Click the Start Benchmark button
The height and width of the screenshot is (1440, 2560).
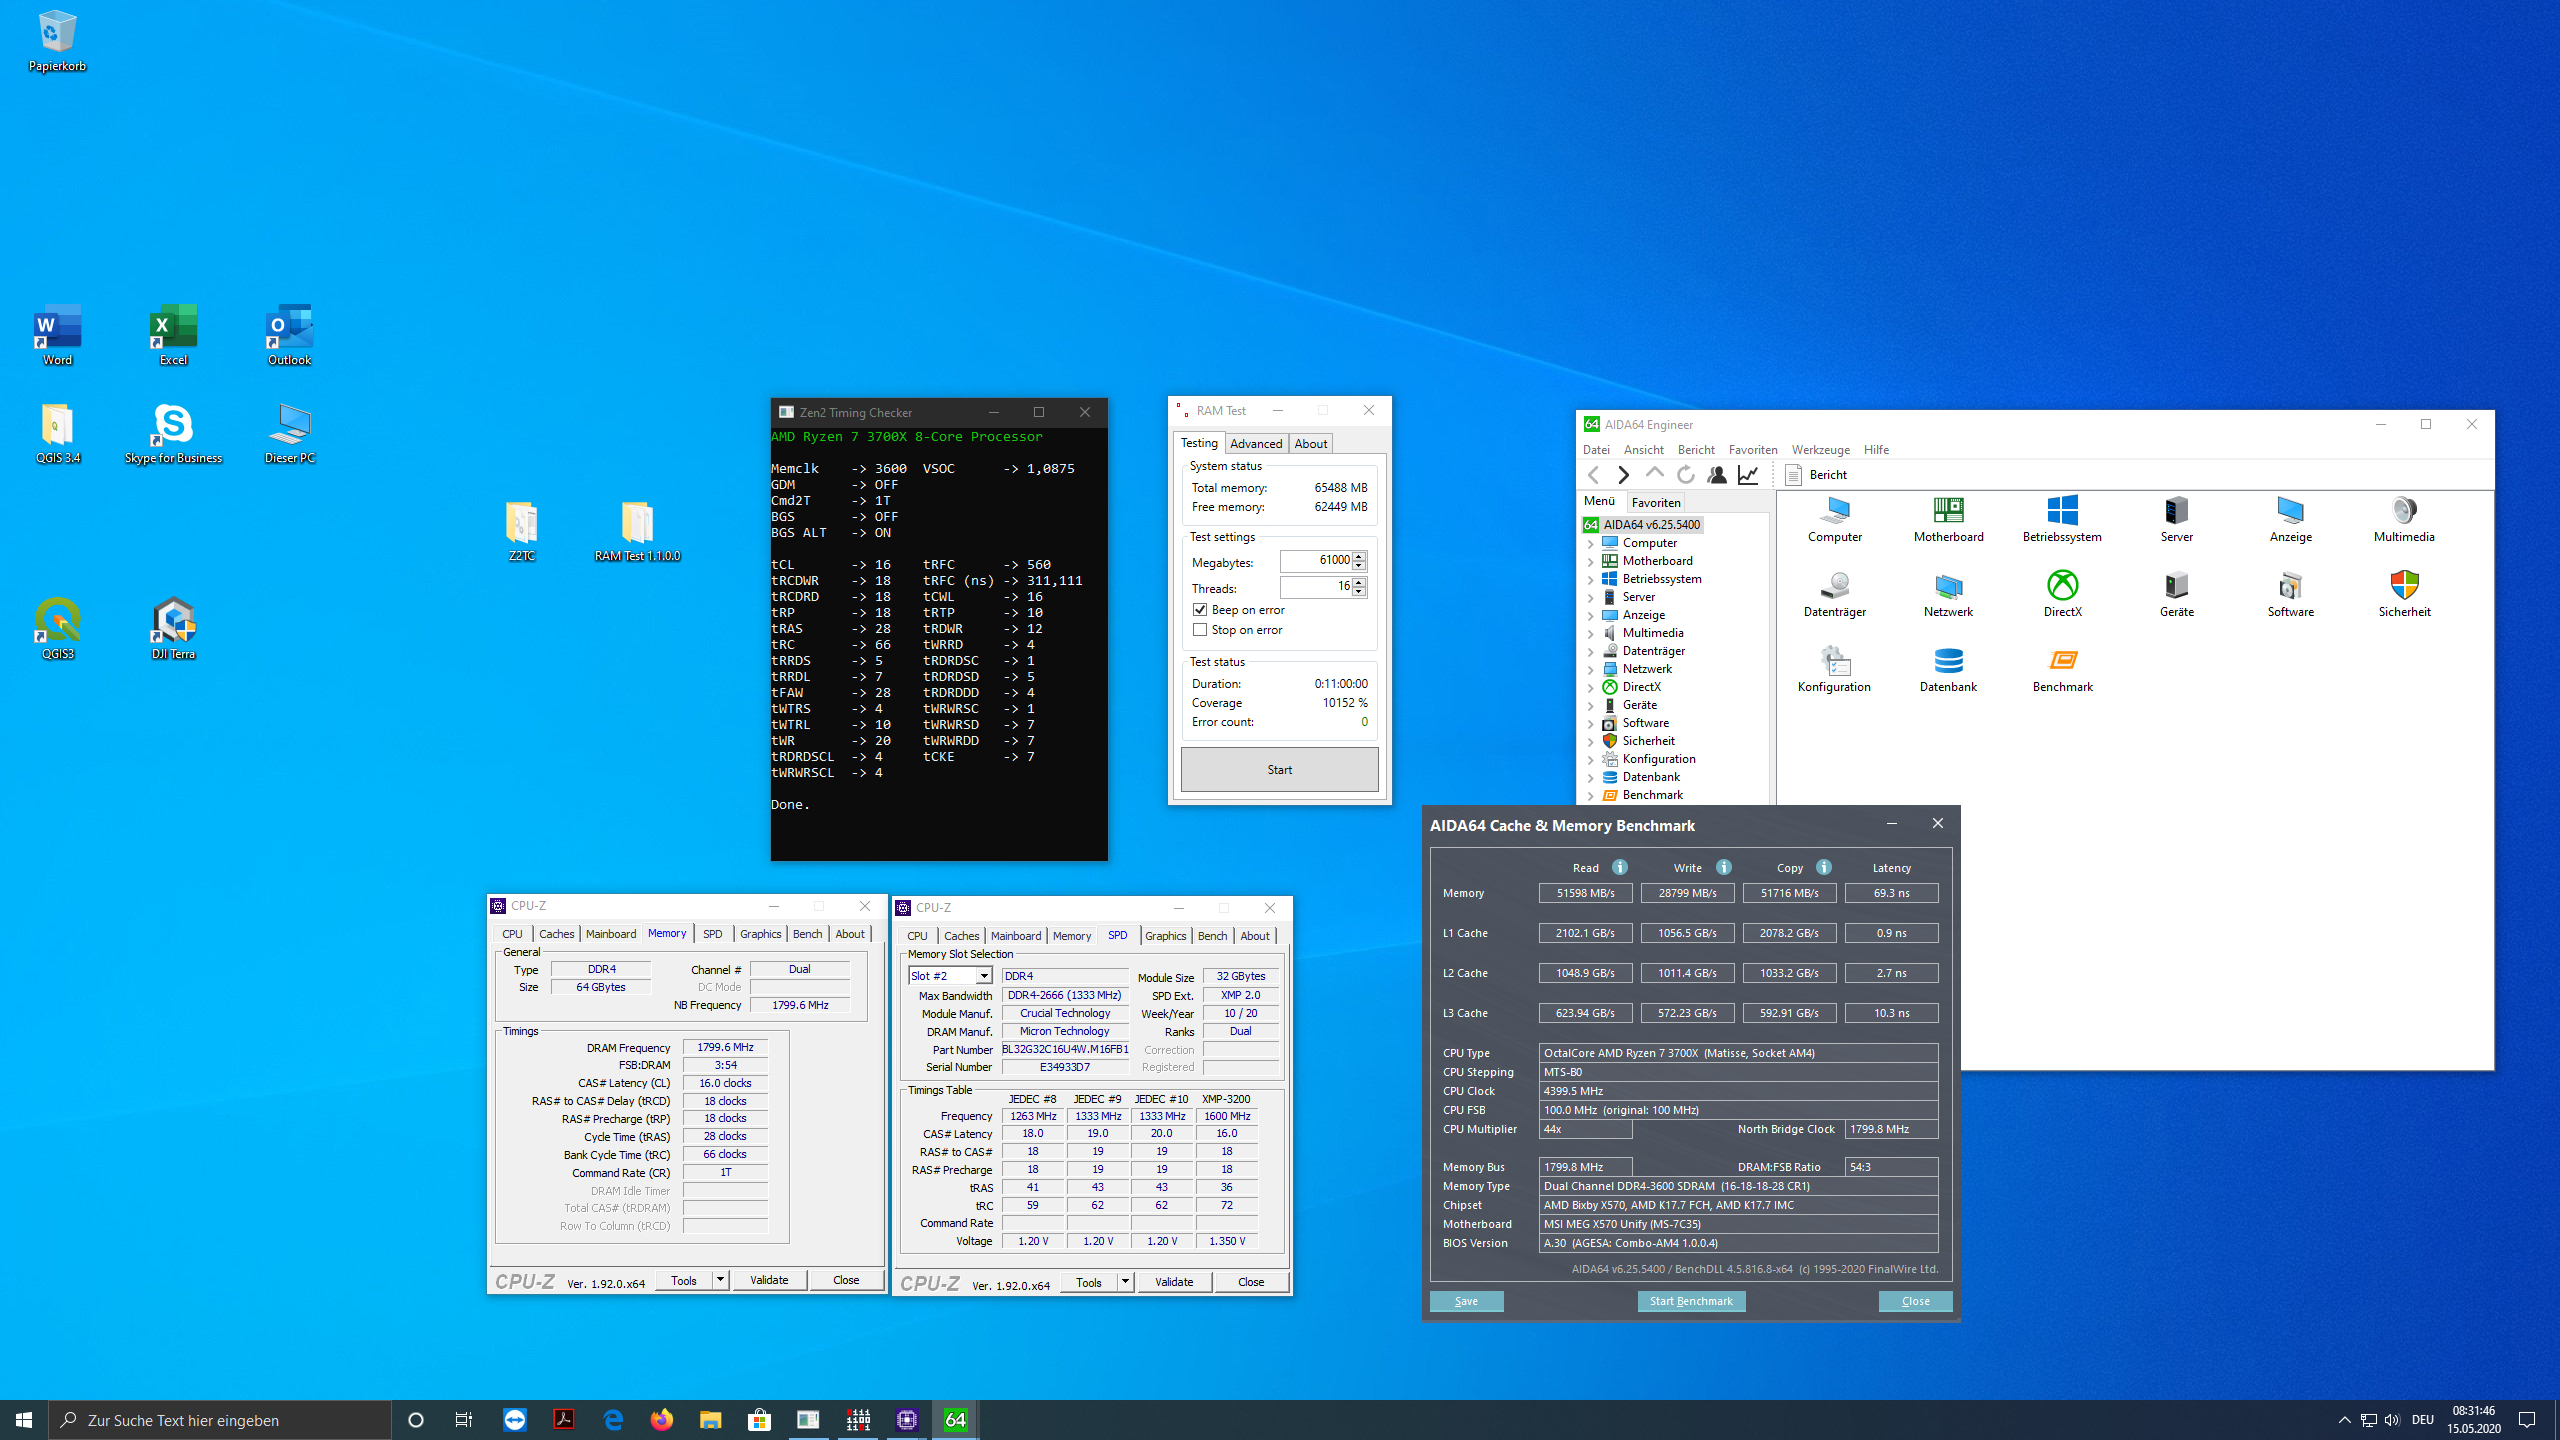[1691, 1301]
